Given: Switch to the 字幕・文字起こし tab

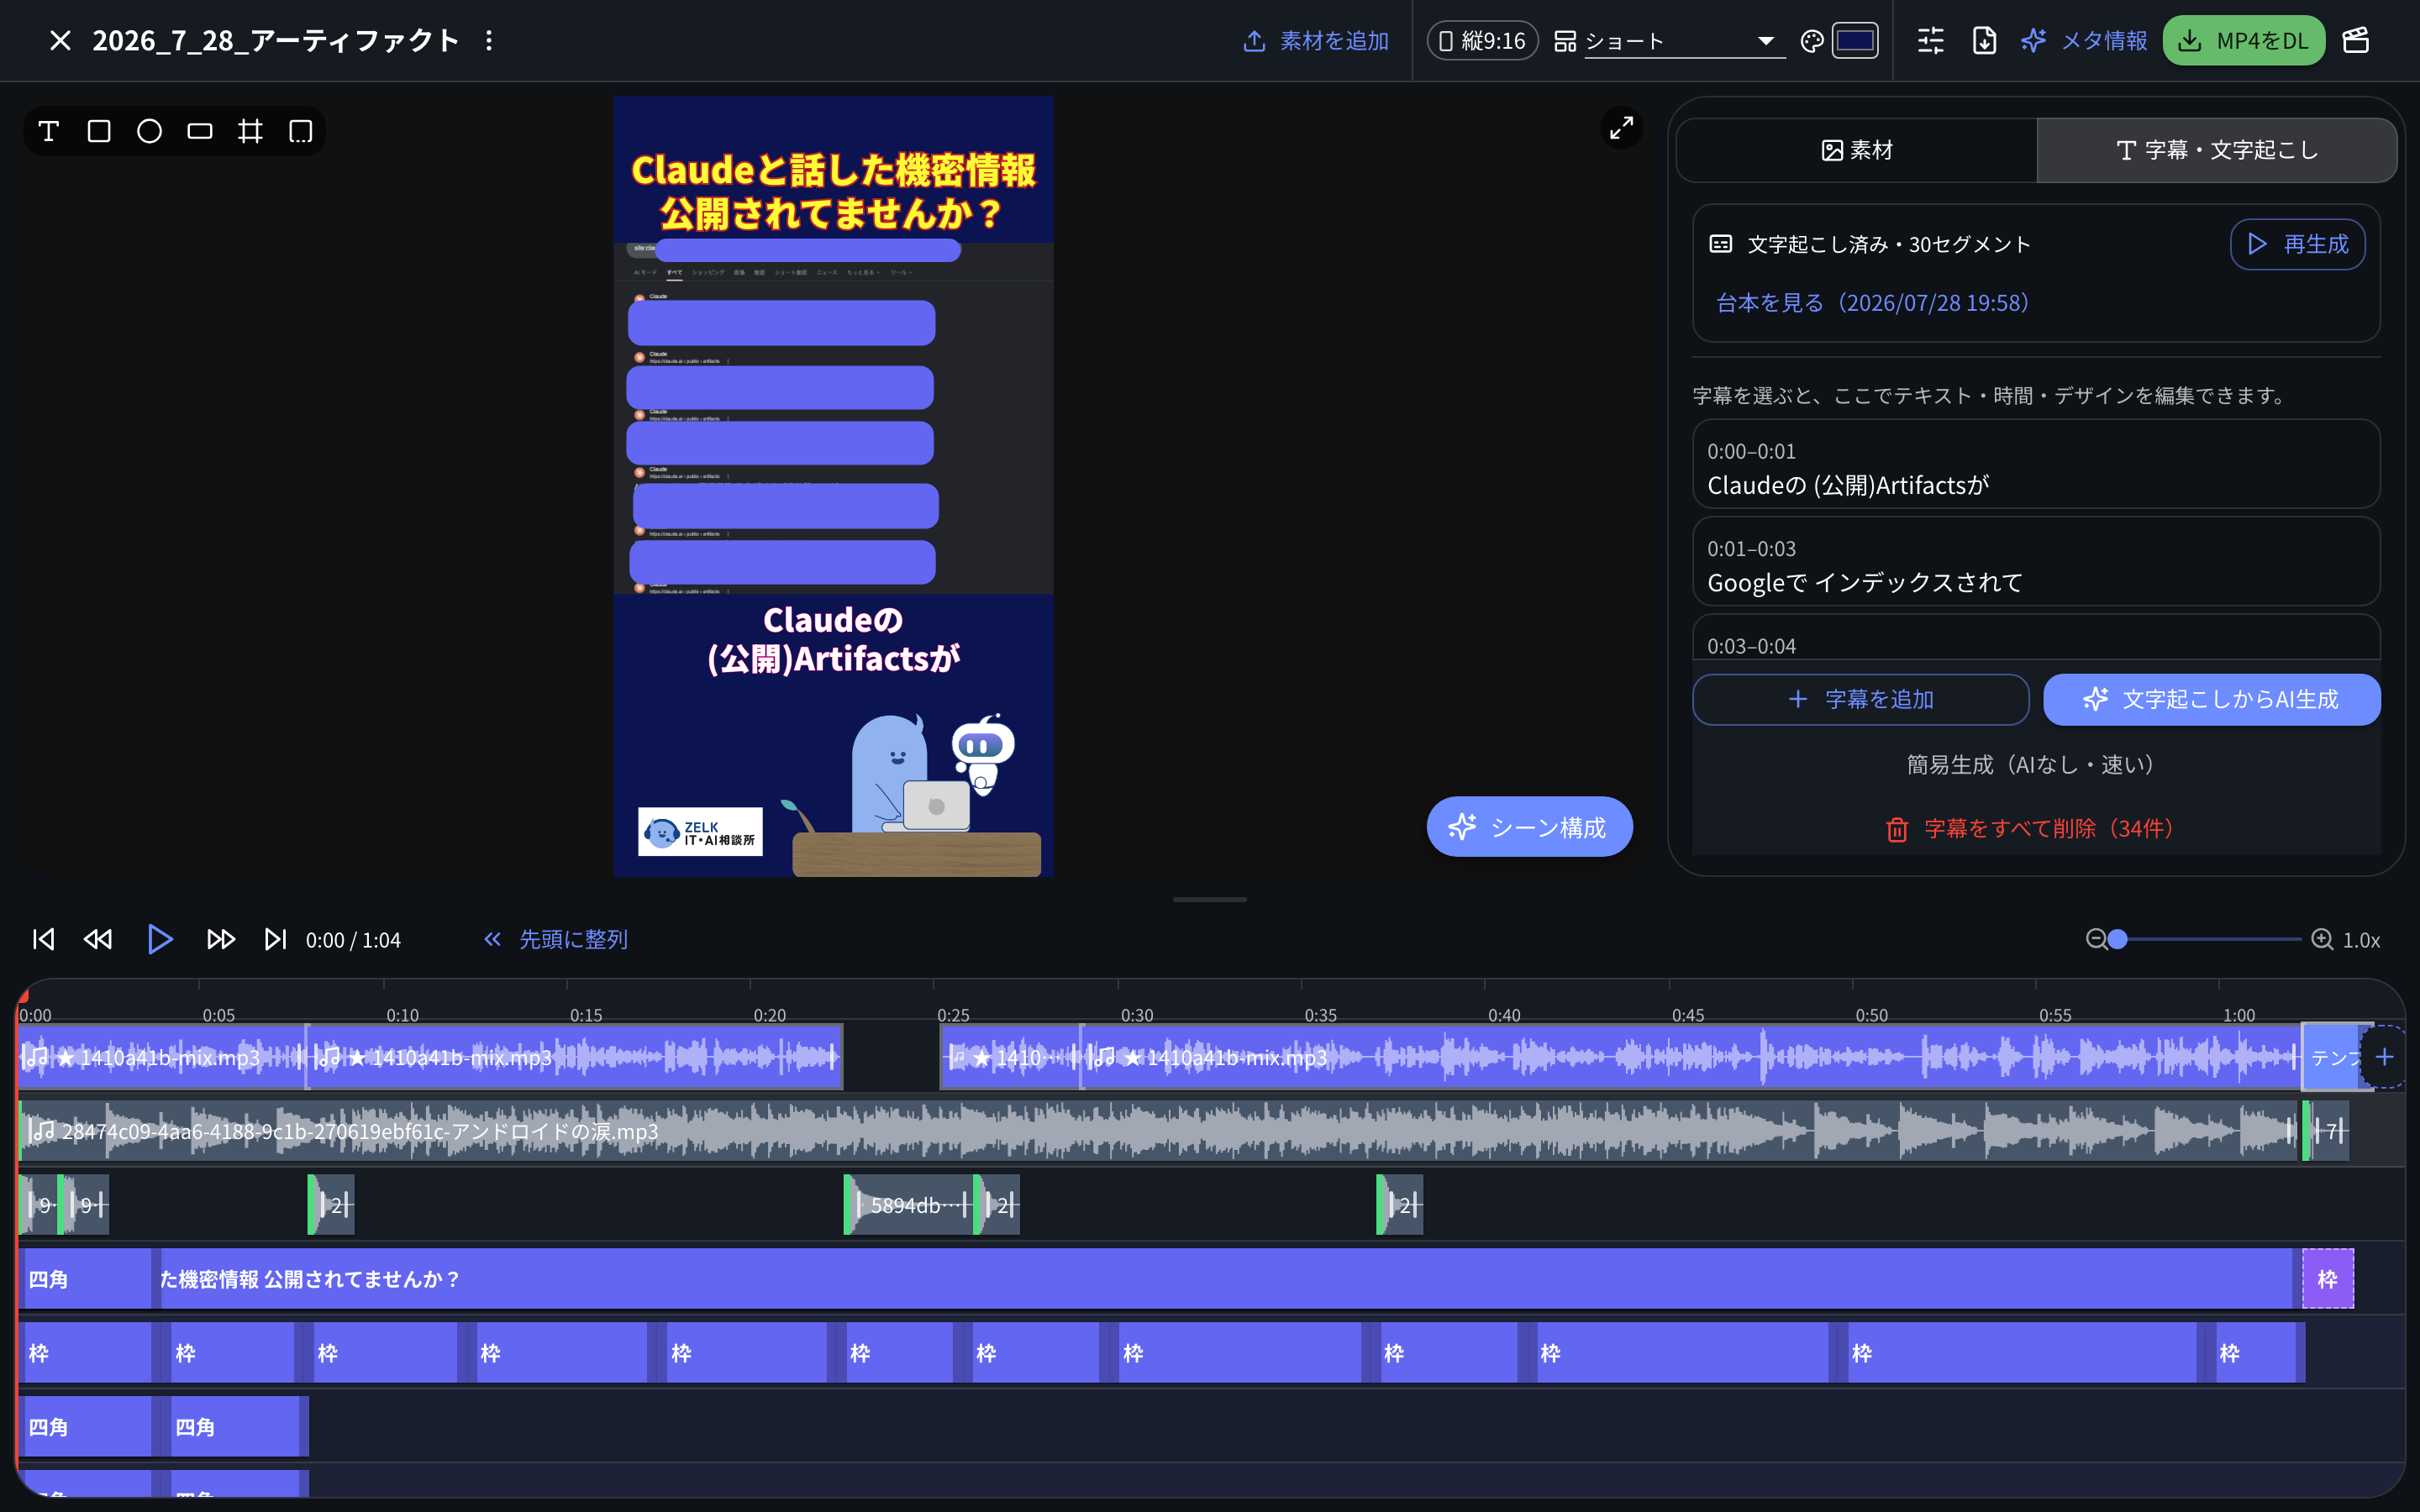Looking at the screenshot, I should coord(2217,150).
